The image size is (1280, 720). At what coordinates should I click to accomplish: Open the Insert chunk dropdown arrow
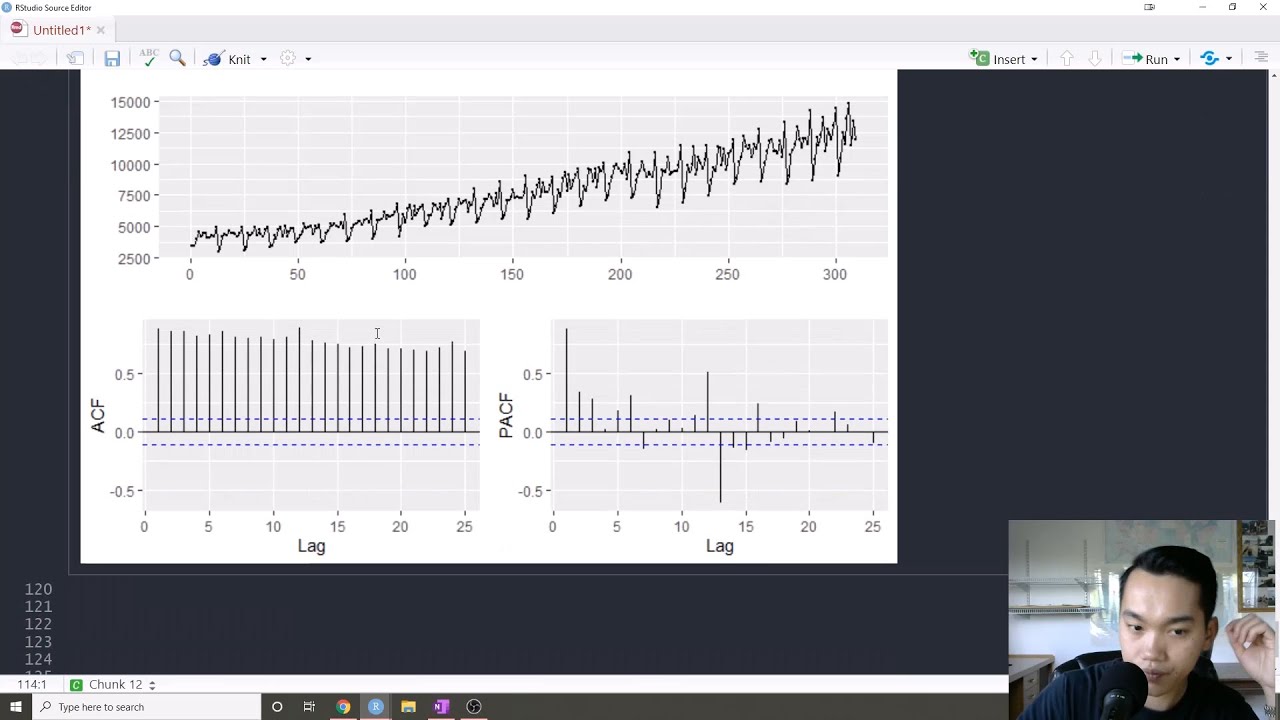point(1034,59)
